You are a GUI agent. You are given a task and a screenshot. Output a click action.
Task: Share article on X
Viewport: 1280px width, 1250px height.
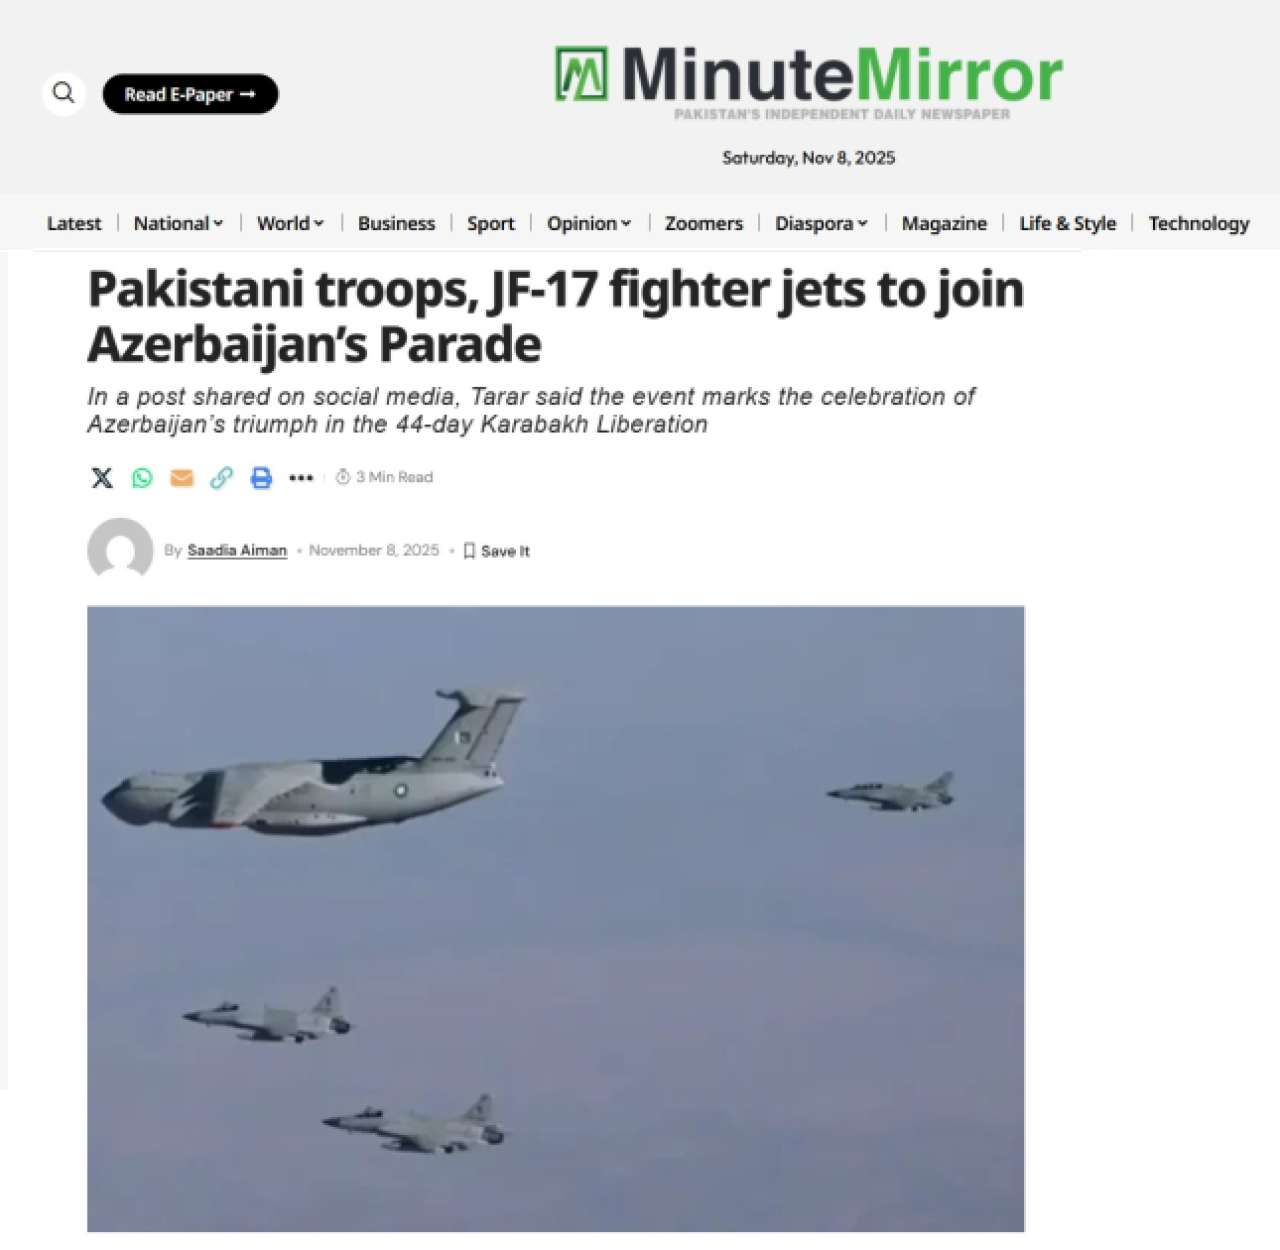tap(102, 478)
